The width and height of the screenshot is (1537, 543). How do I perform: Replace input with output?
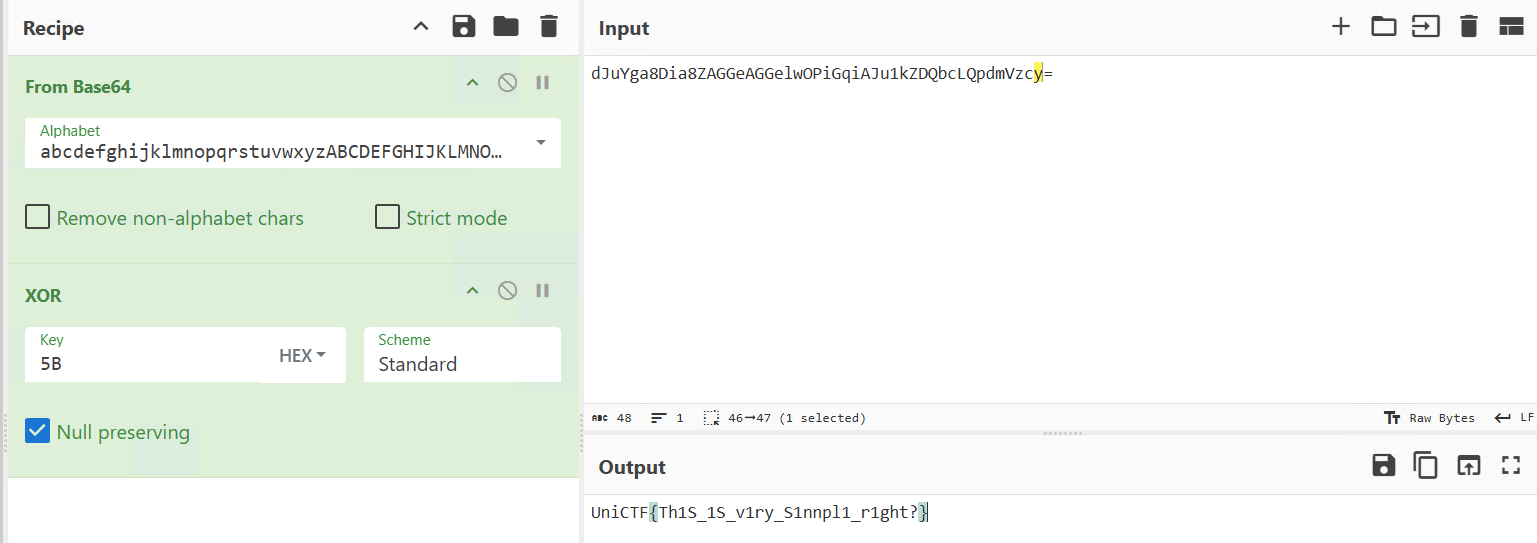(x=1468, y=465)
